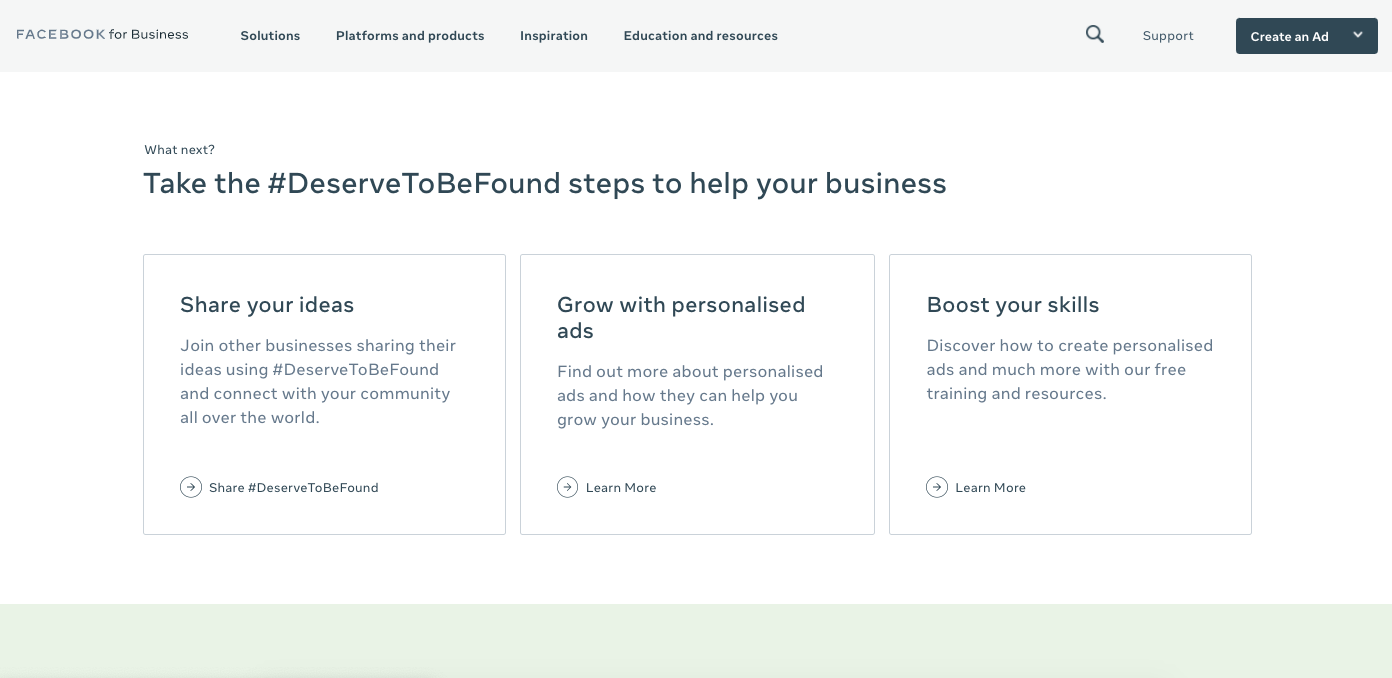Select the Boost your skills heading
Viewport: 1392px width, 678px height.
point(1013,305)
